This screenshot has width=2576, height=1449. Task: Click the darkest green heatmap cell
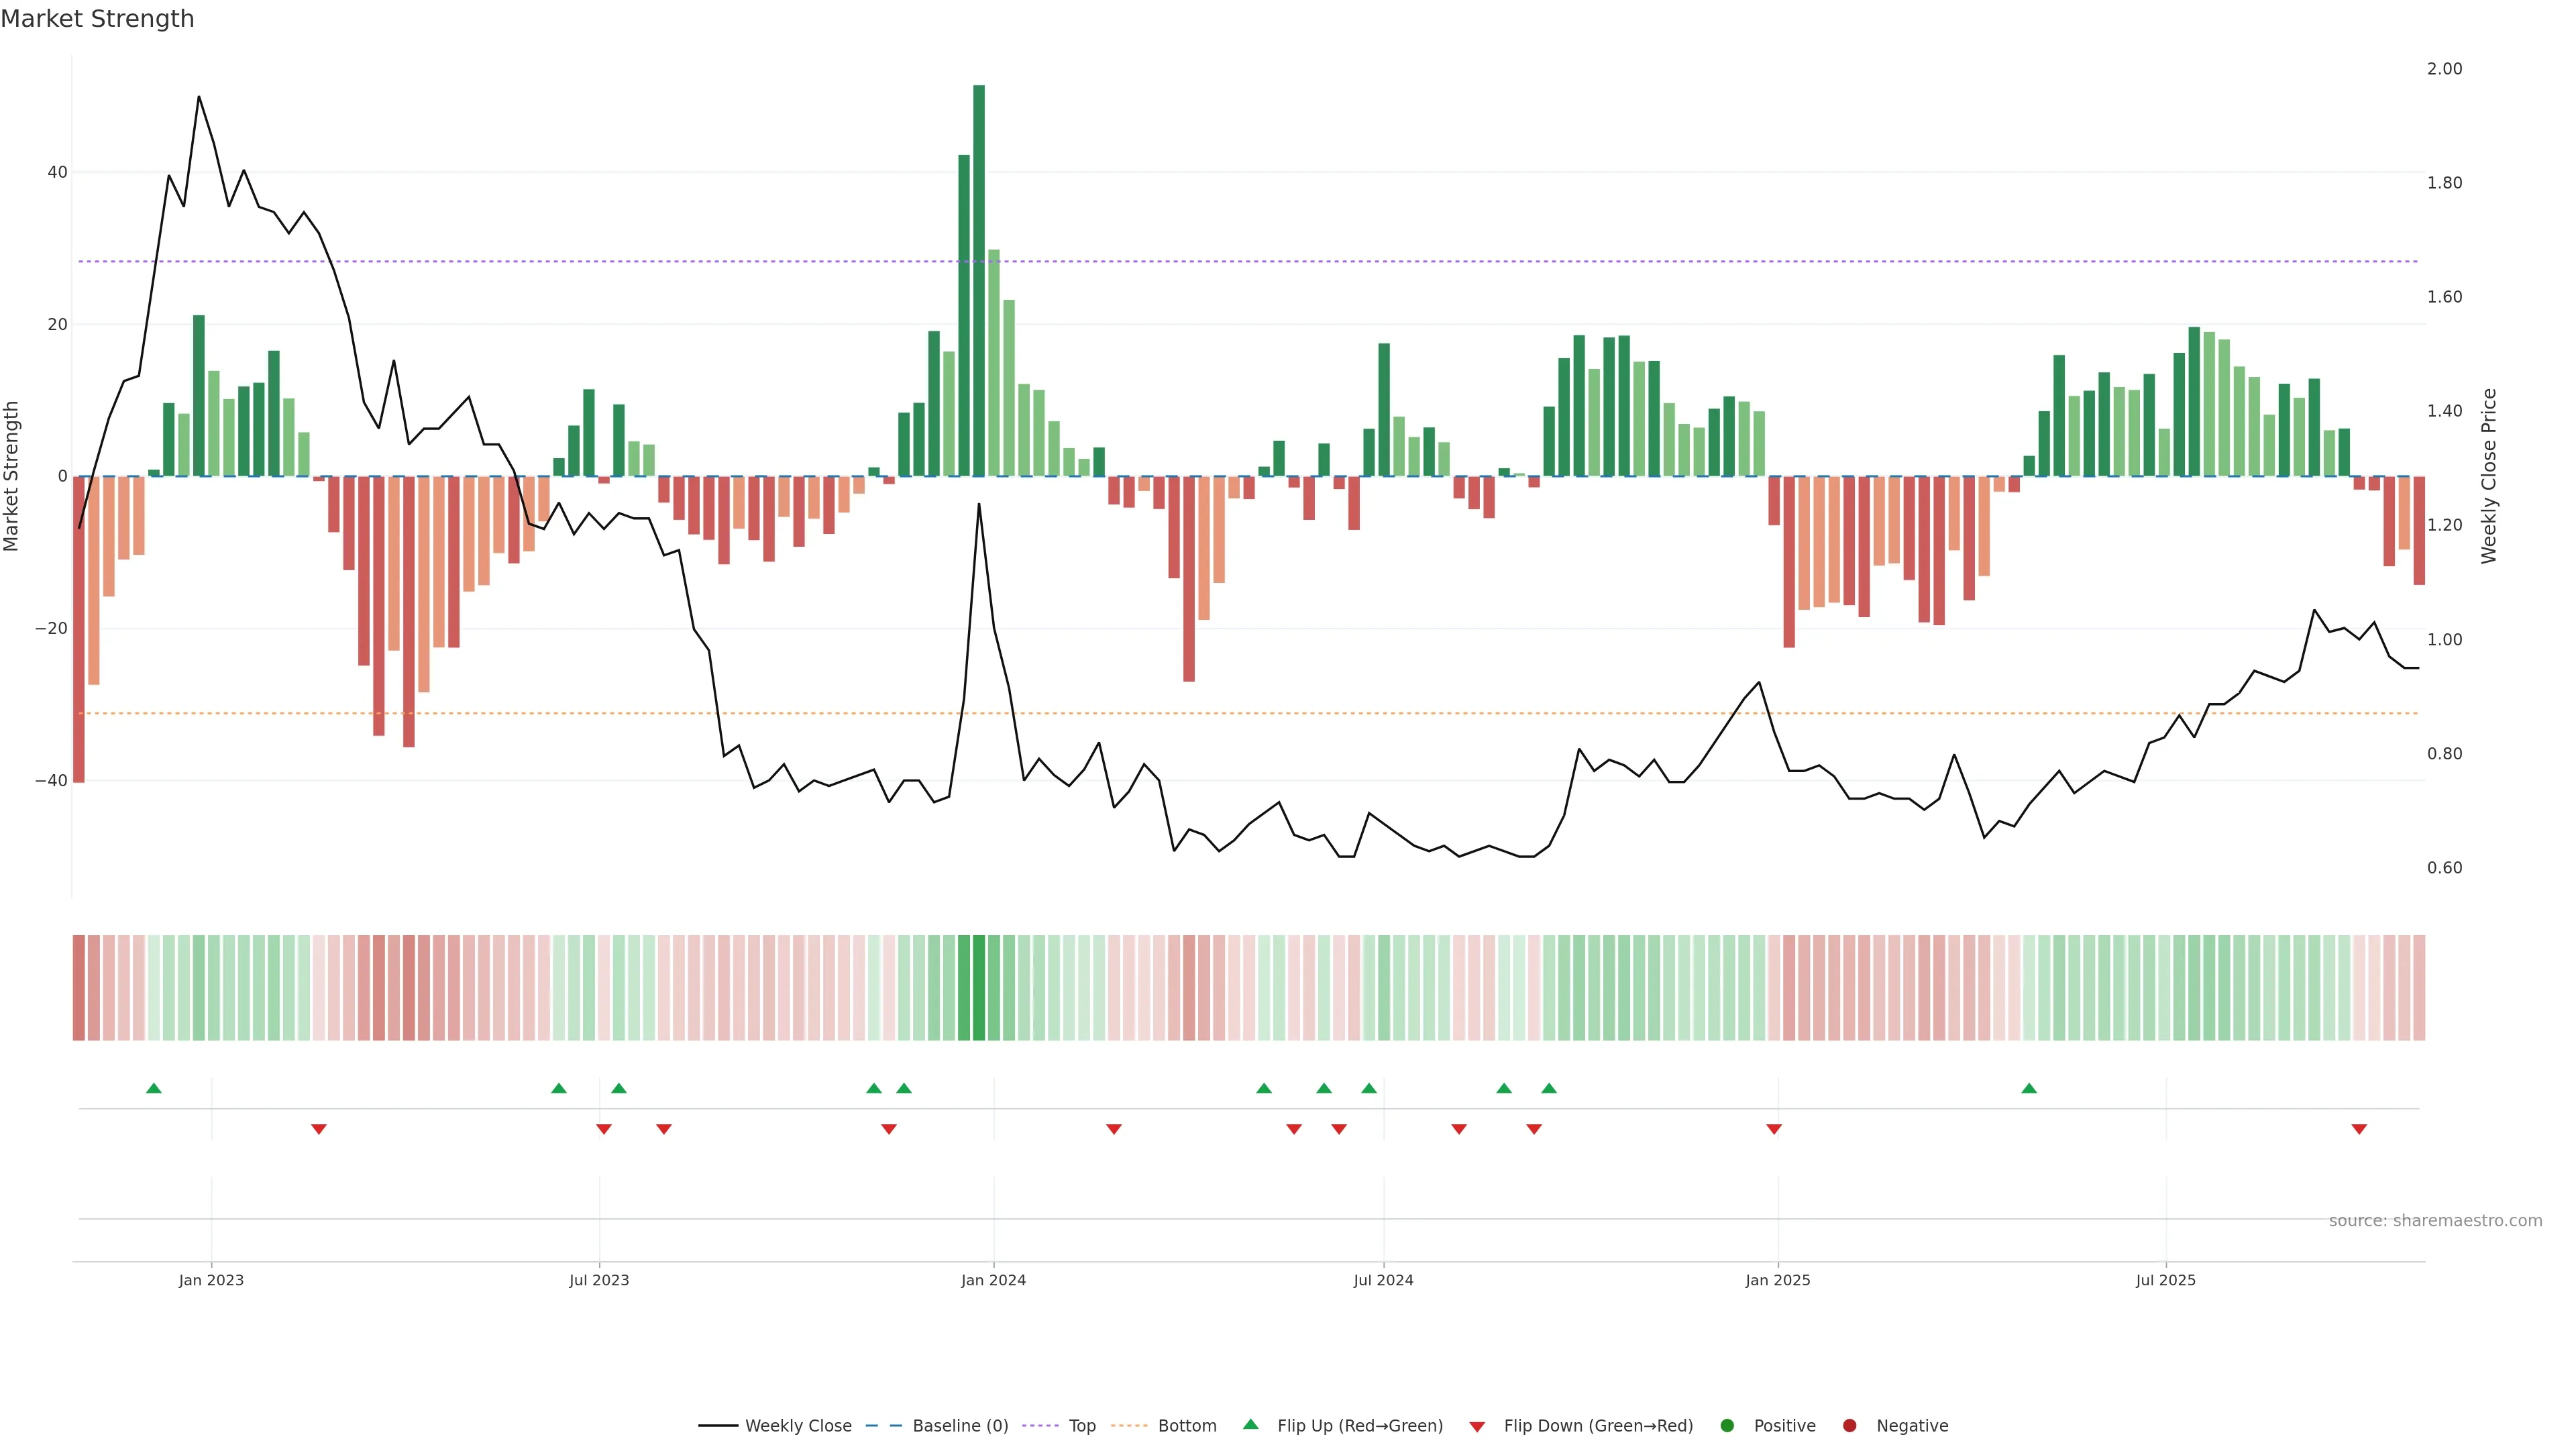(x=979, y=988)
